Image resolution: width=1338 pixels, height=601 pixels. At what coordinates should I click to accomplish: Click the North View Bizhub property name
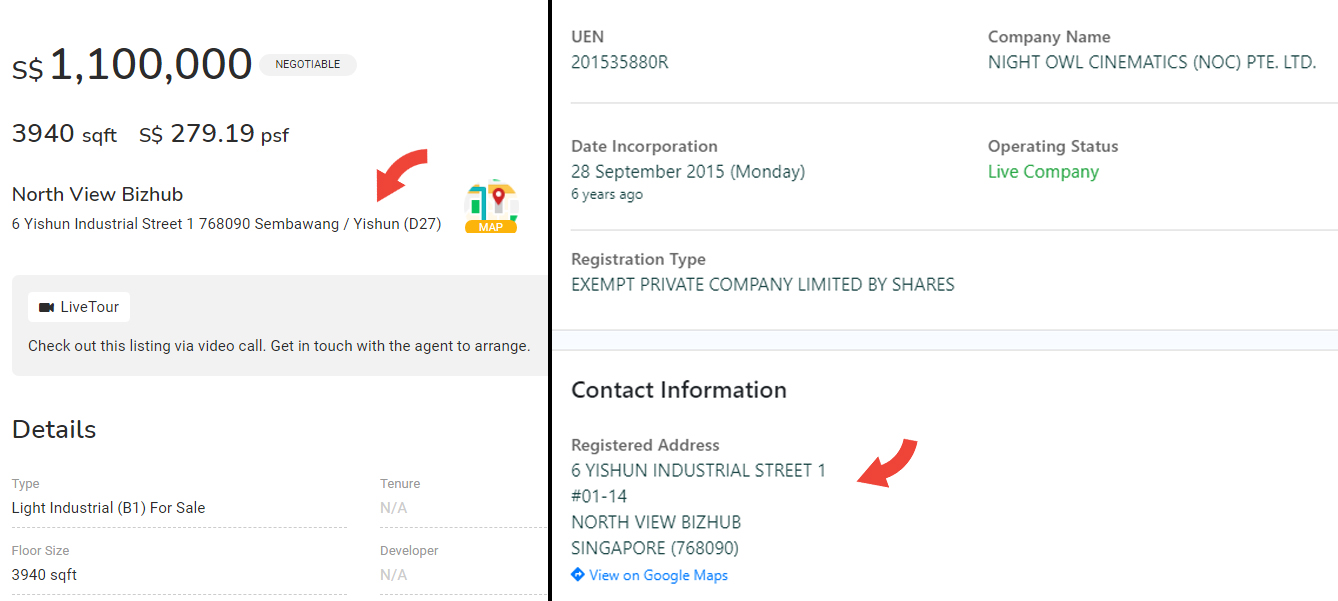tap(97, 194)
